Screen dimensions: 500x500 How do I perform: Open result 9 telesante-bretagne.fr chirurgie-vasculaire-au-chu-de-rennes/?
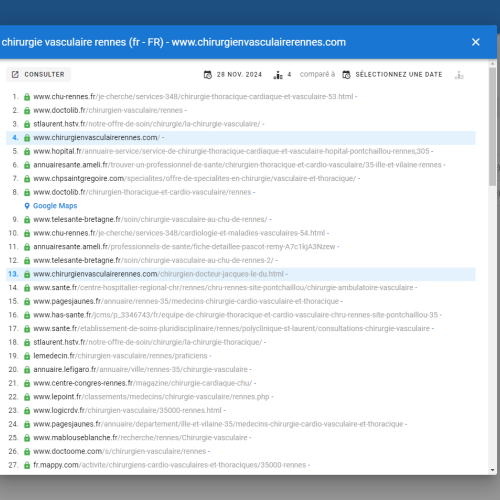click(x=150, y=219)
